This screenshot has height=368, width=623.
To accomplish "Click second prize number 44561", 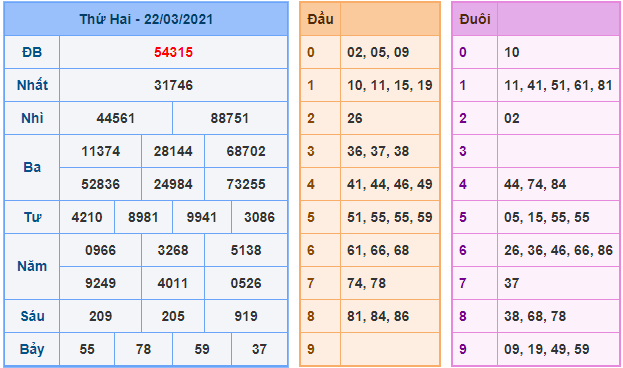I will tap(116, 118).
